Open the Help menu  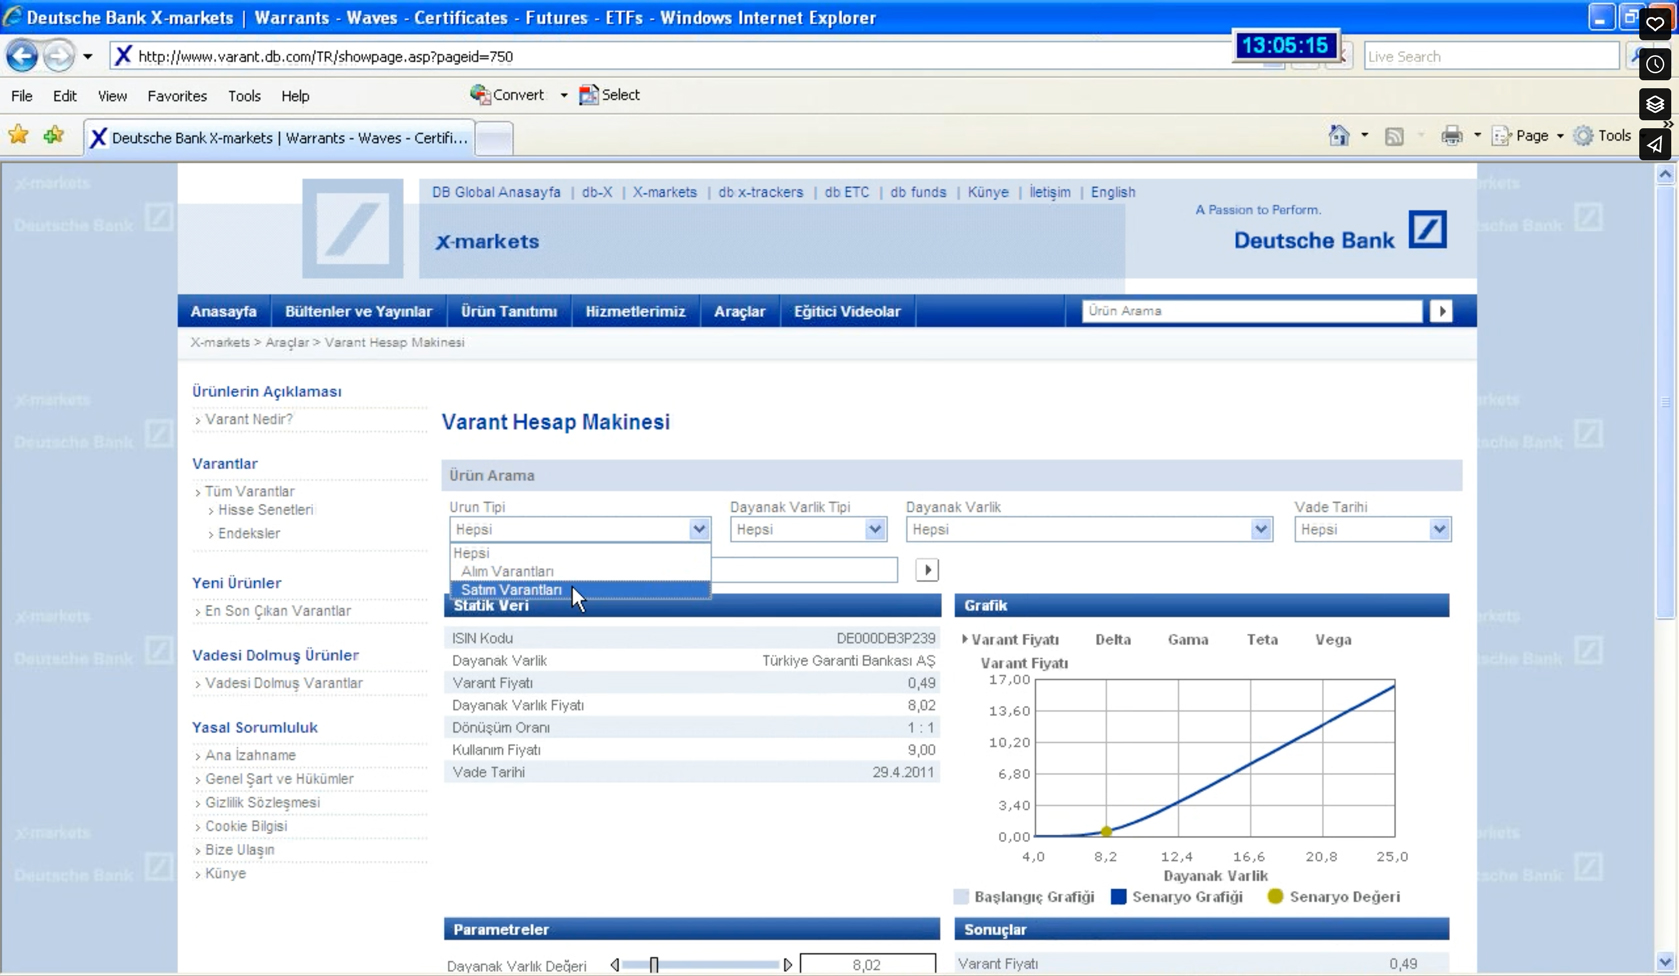click(295, 96)
